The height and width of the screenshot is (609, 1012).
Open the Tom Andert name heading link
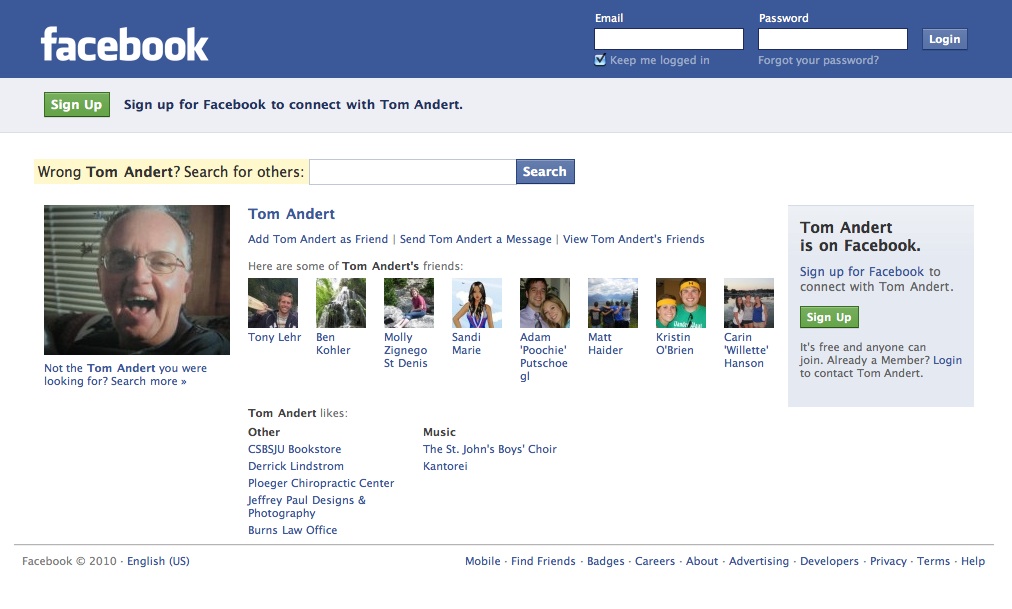click(x=291, y=214)
